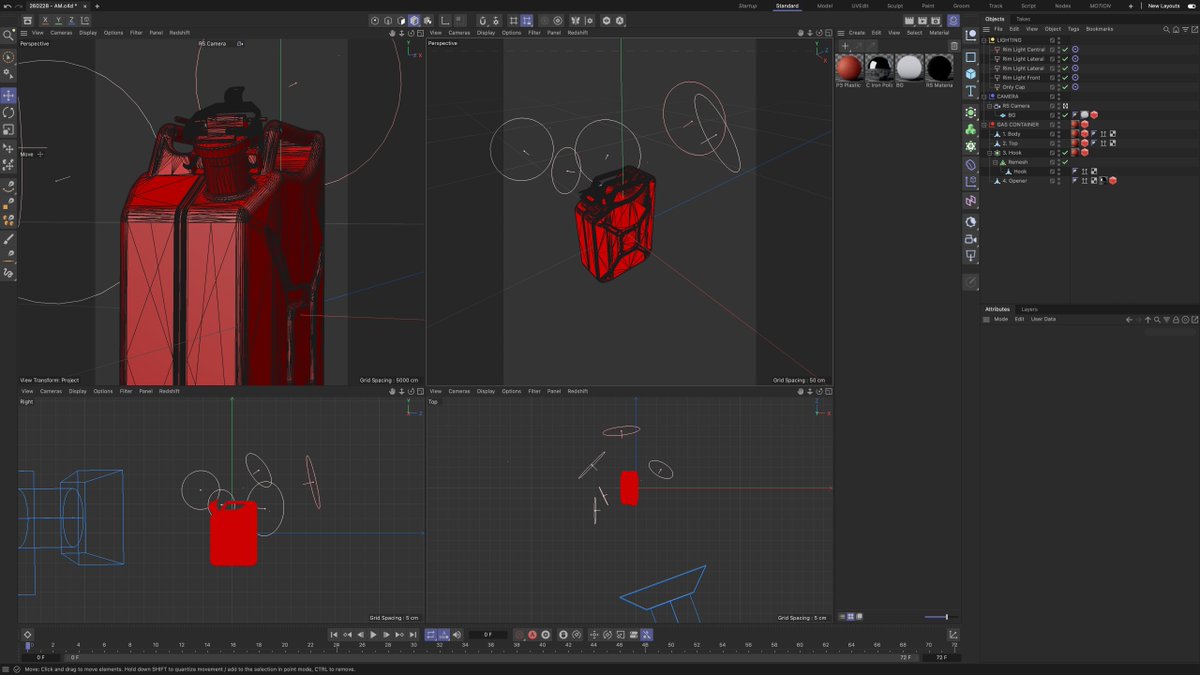1200x675 pixels.
Task: Collapse the LIGHTING group
Action: 983,40
